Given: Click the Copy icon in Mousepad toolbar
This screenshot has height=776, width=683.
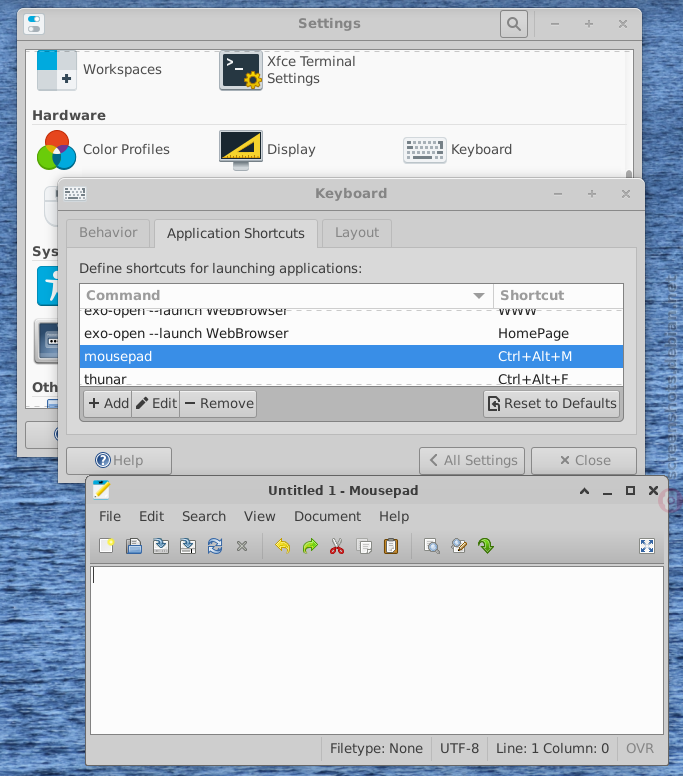Looking at the screenshot, I should click(x=364, y=546).
